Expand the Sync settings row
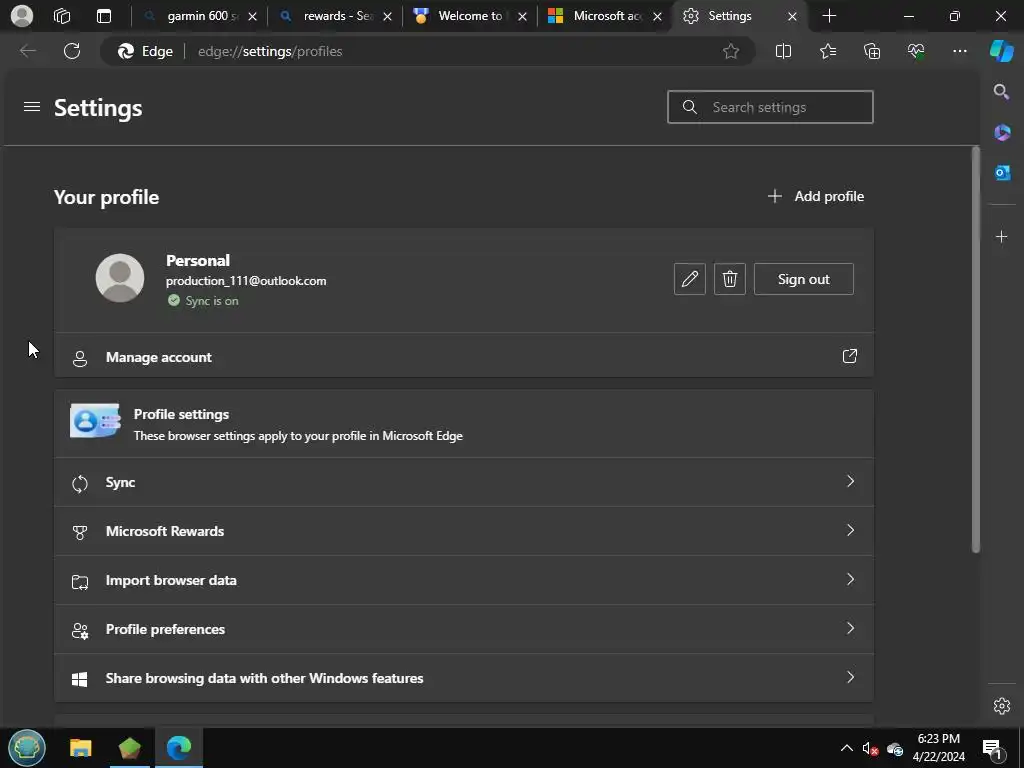This screenshot has width=1024, height=768. click(464, 482)
